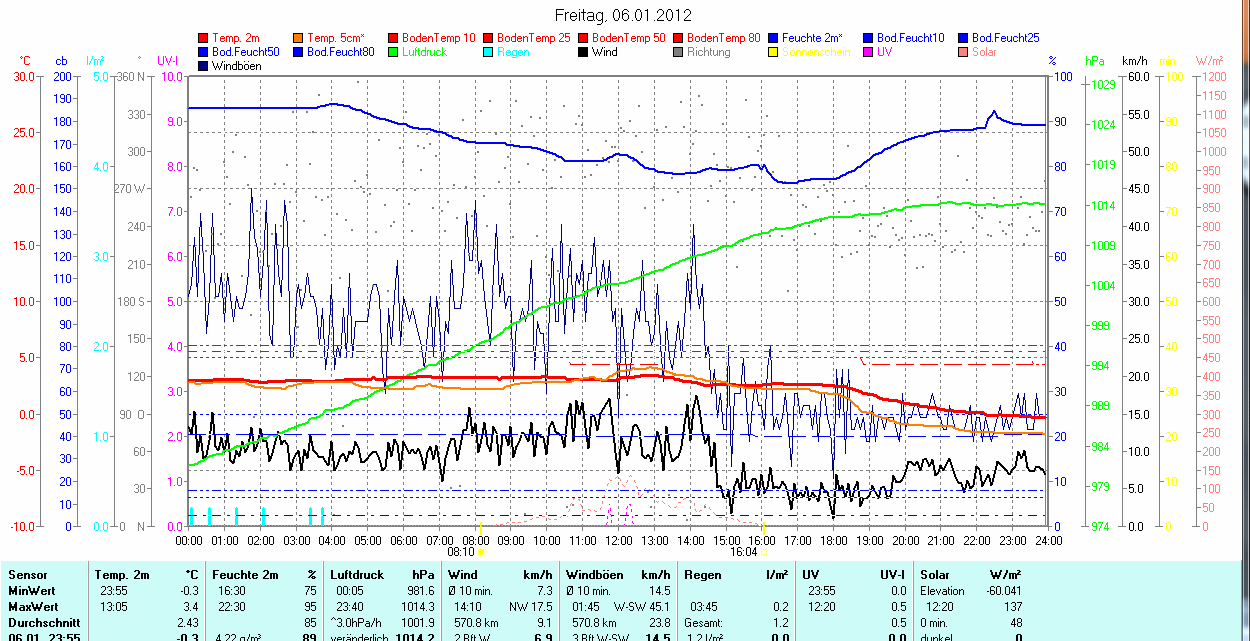Click the sunrise marker at 08:10
1250x641 pixels.
click(x=481, y=551)
